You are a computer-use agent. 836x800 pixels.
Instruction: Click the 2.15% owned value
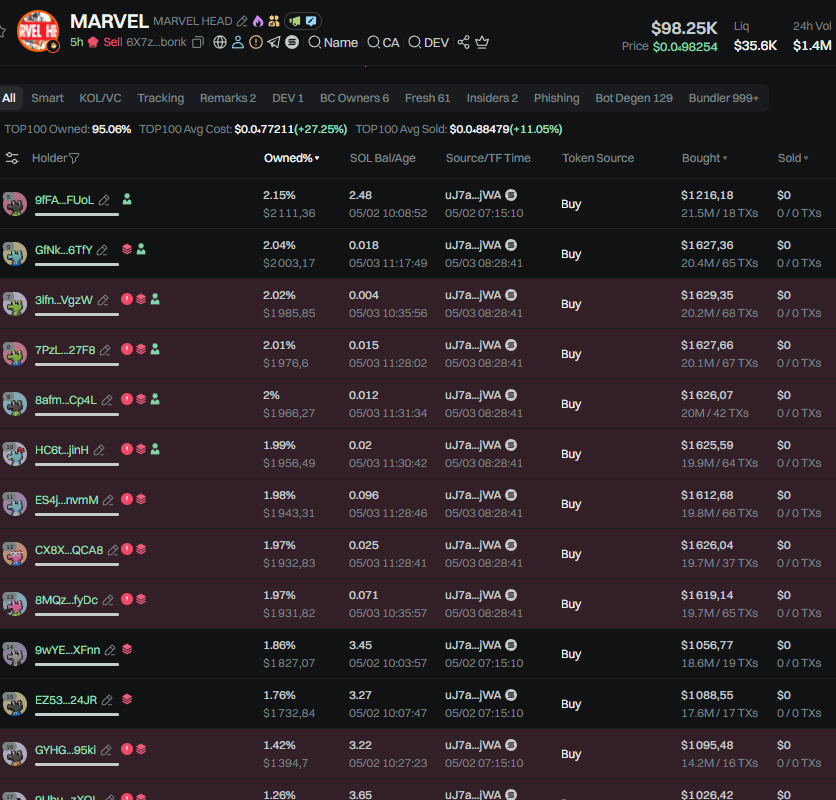click(x=279, y=195)
